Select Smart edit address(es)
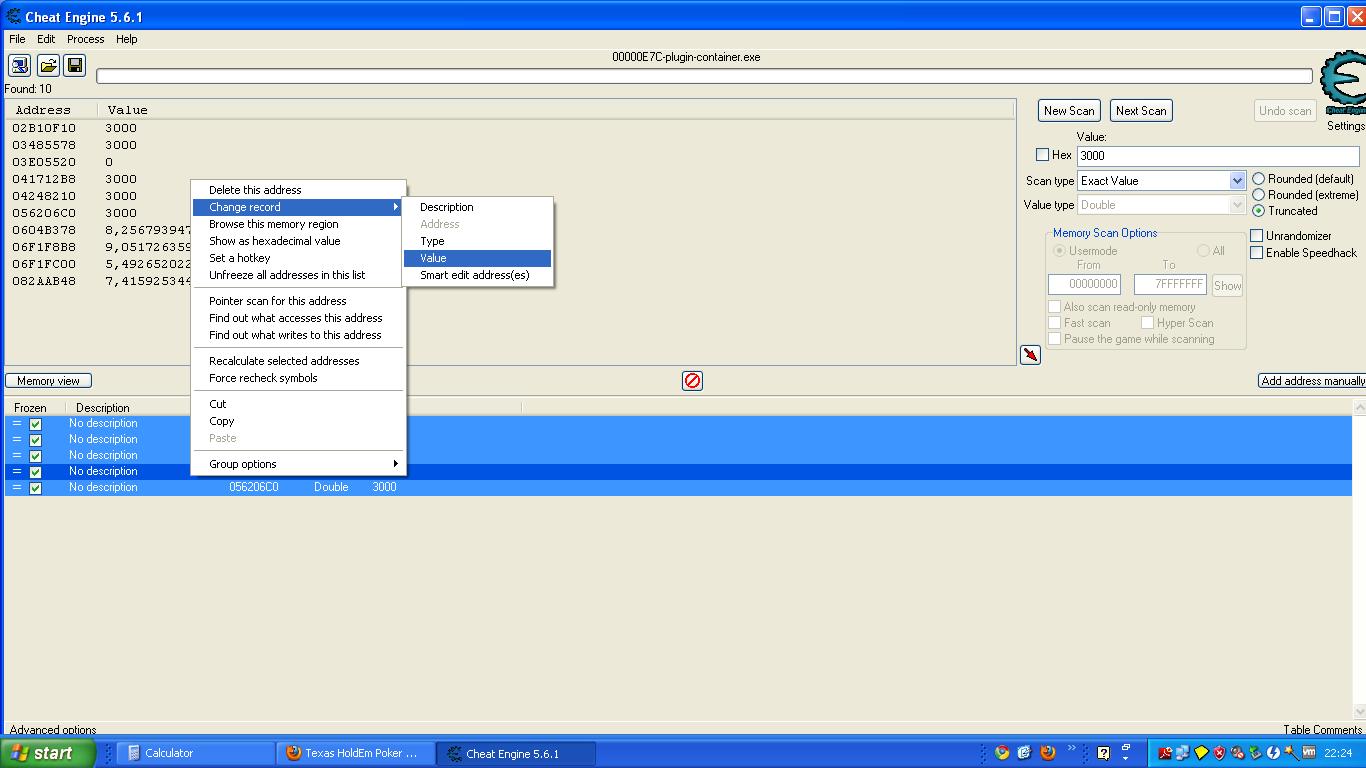 (x=477, y=275)
